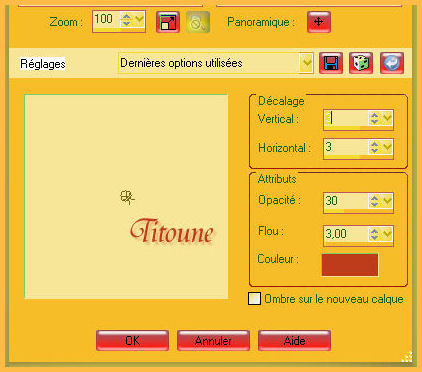Adjust the Flou value with spinner arrows
The image size is (422, 372).
[x=375, y=234]
